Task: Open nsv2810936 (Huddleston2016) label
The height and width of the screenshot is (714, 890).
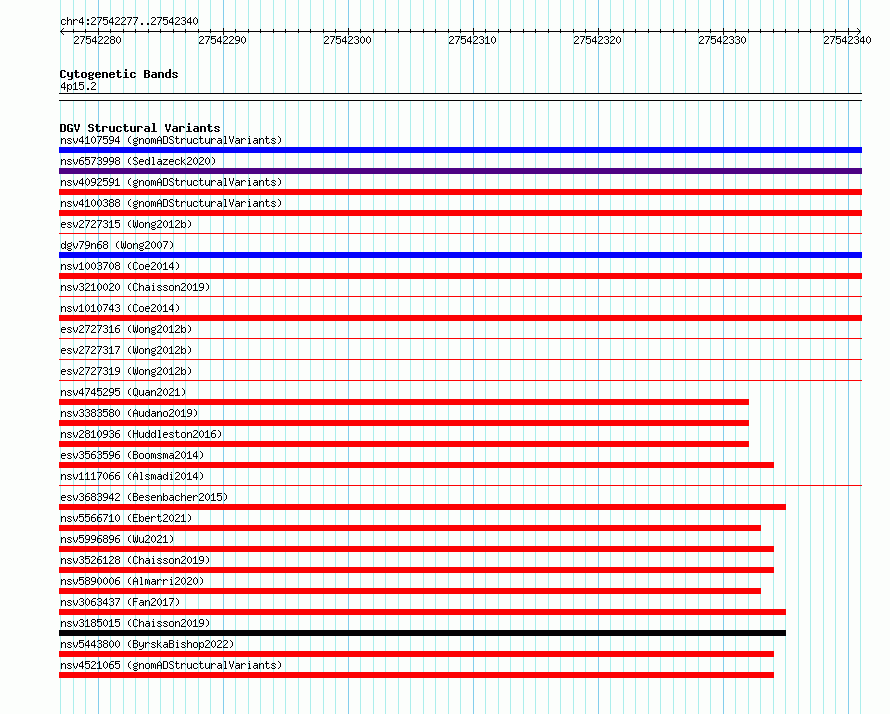Action: pyautogui.click(x=141, y=434)
